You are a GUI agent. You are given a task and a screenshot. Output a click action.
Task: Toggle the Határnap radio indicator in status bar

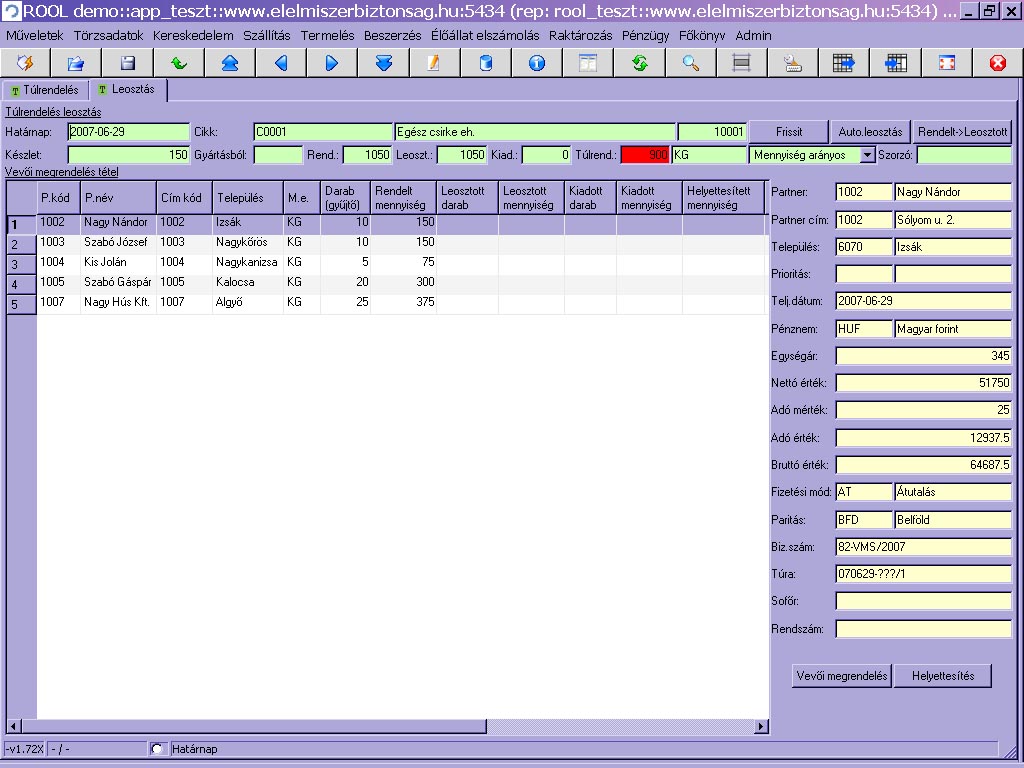(157, 749)
